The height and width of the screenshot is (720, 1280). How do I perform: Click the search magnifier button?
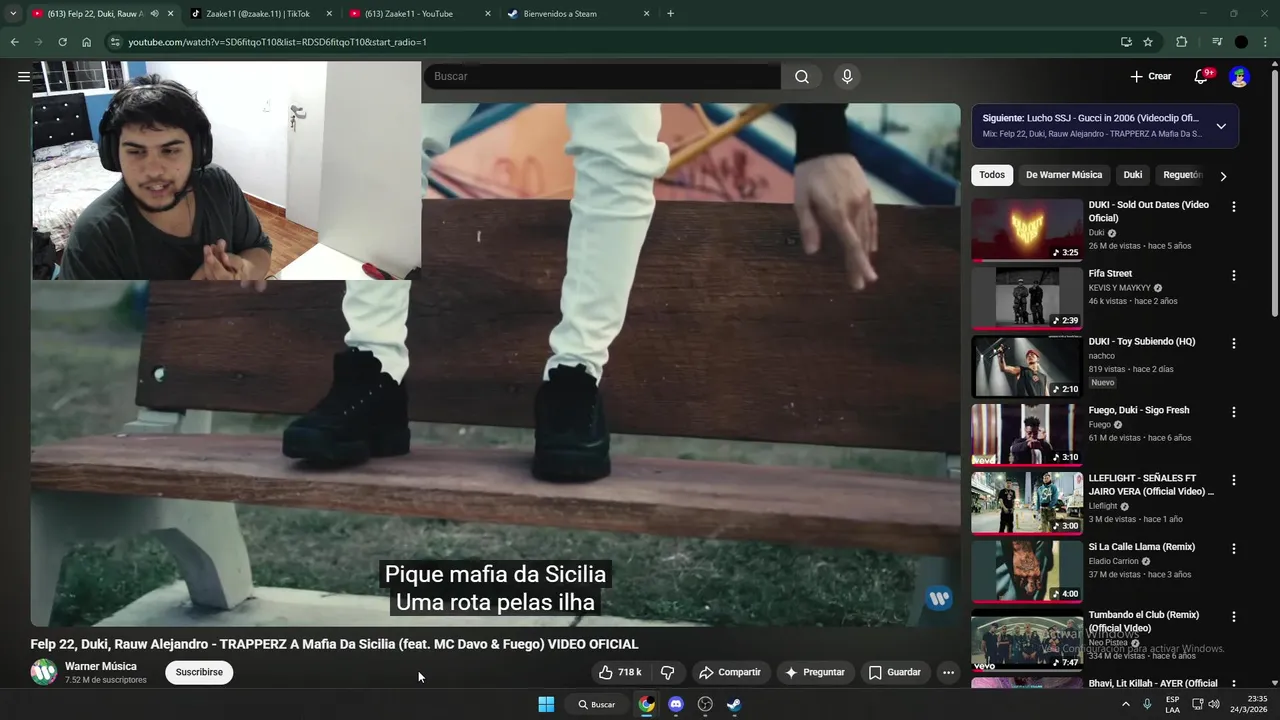click(x=802, y=76)
